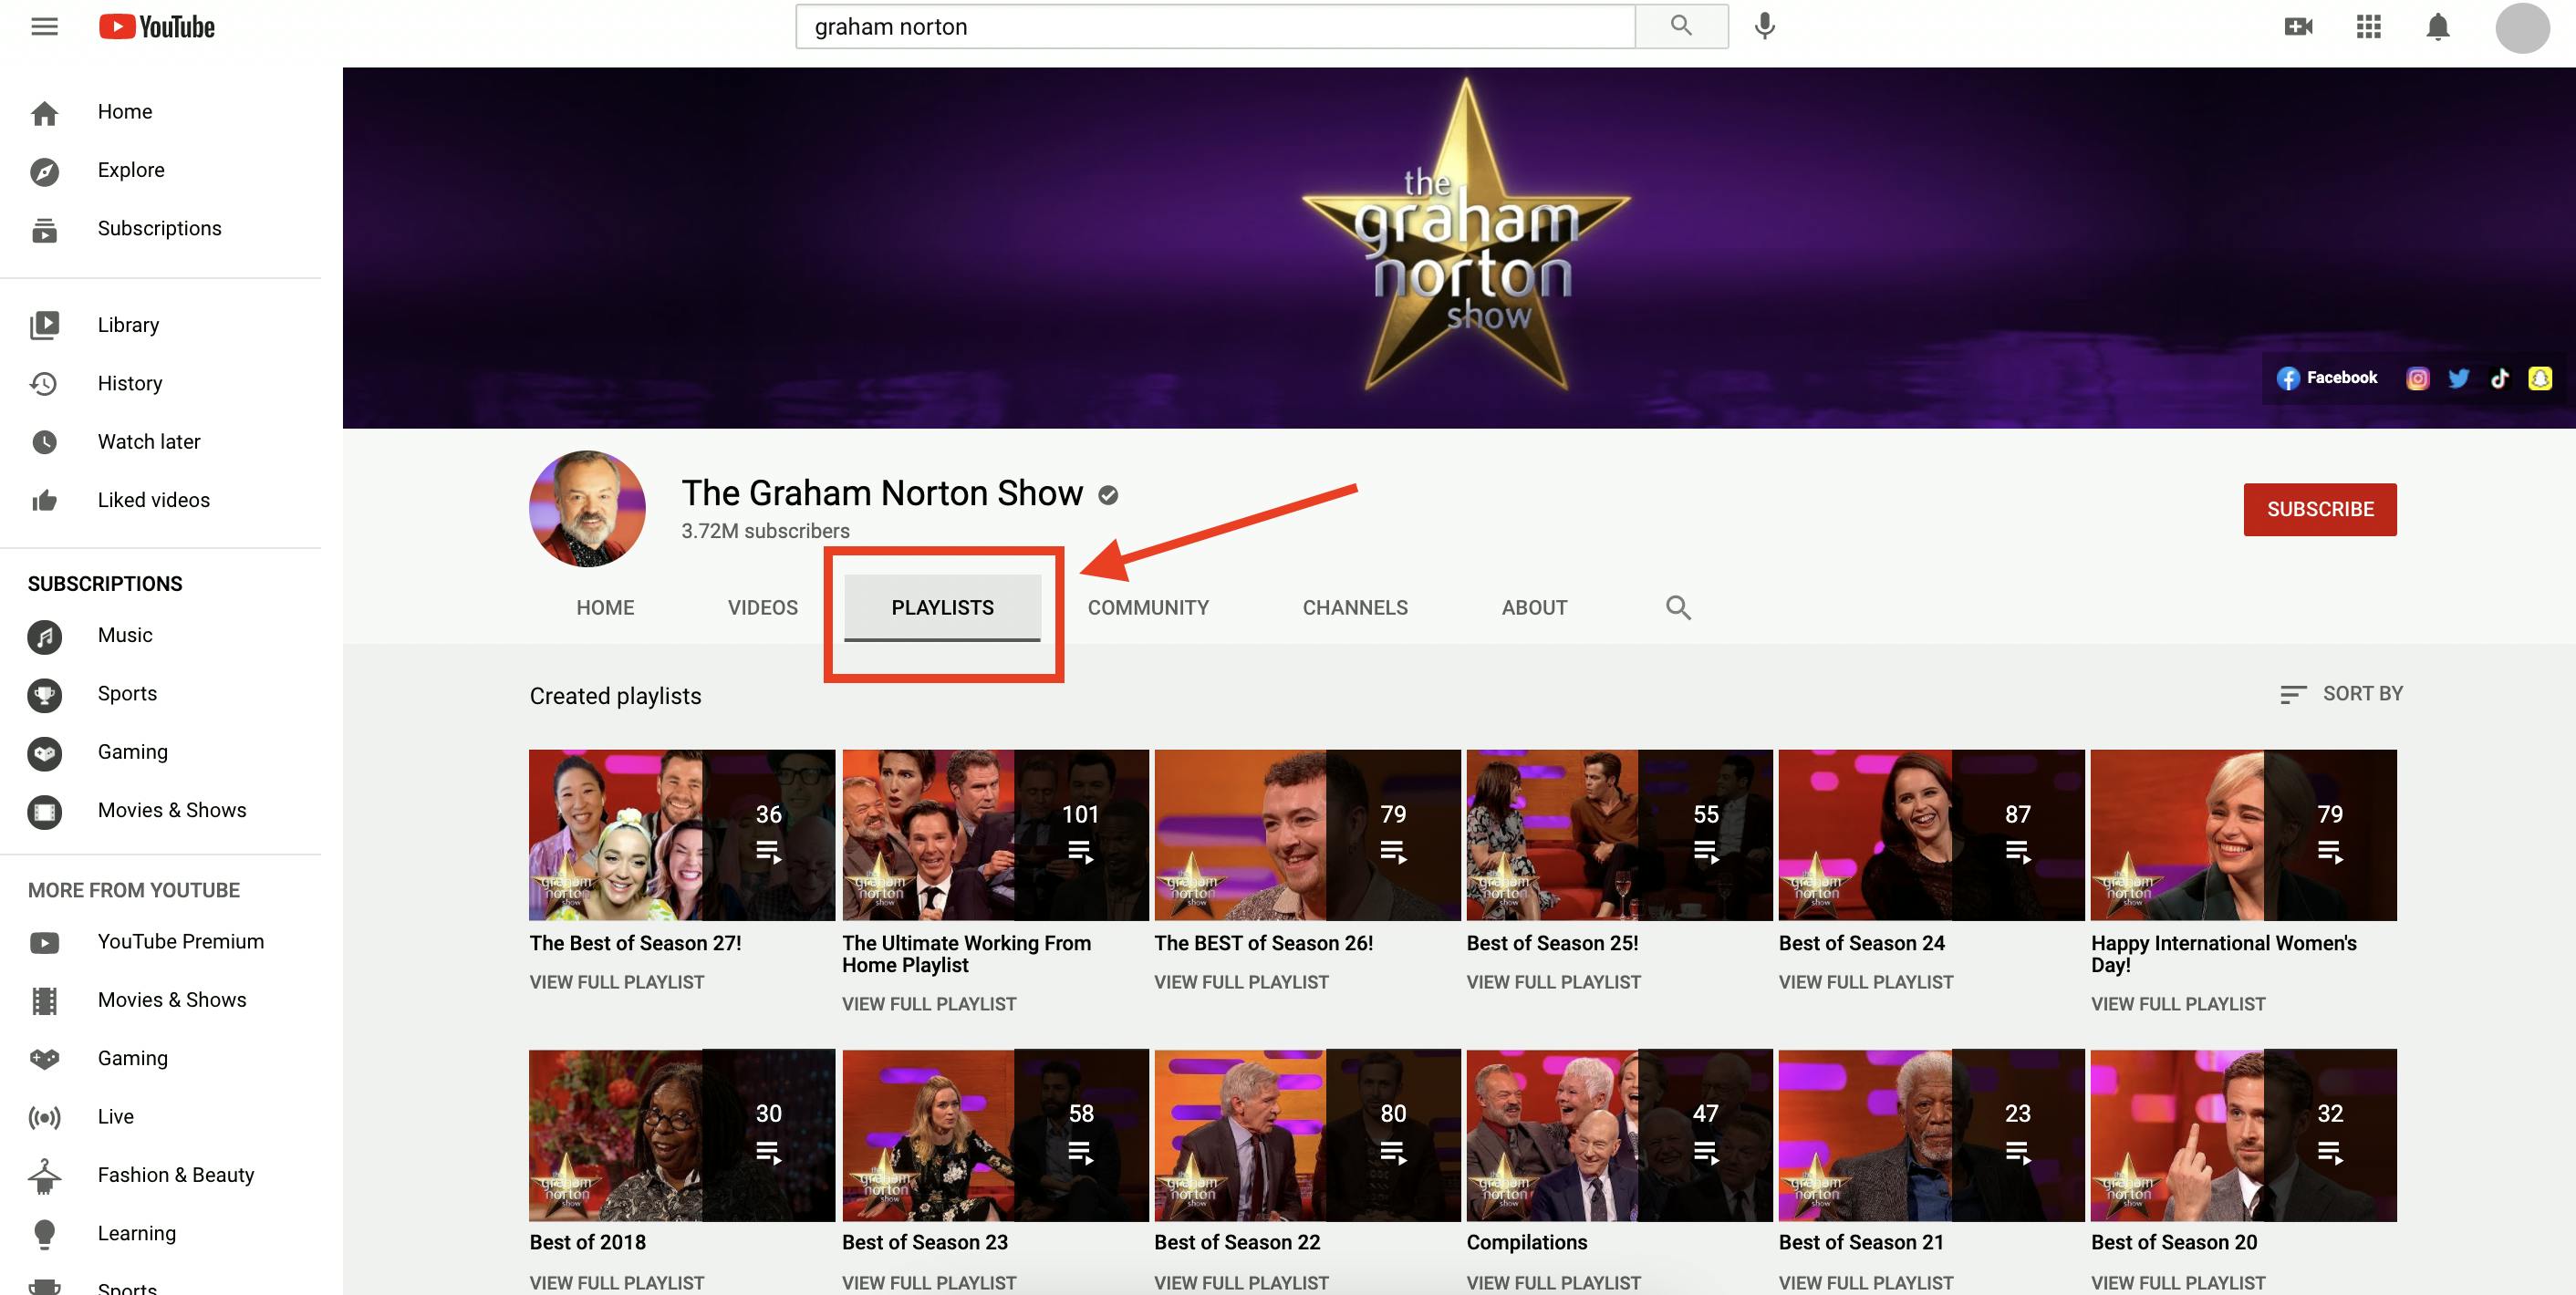
Task: Click the graham norton search field
Action: coord(1215,26)
